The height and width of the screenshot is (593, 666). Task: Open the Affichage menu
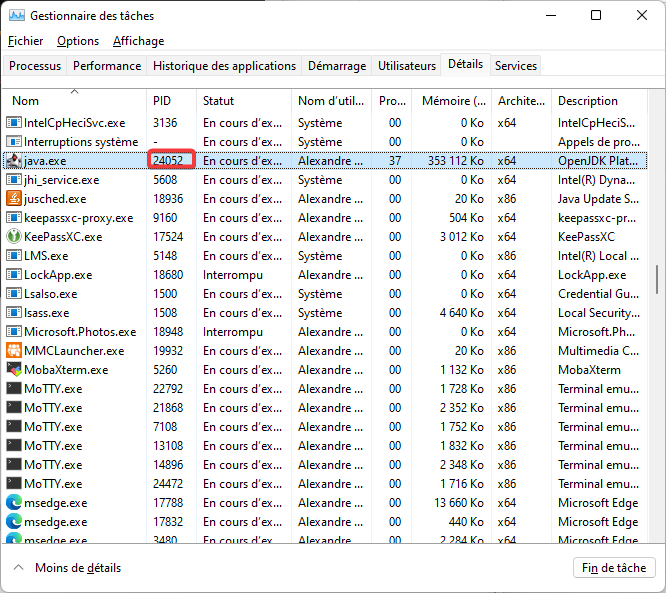[x=138, y=41]
